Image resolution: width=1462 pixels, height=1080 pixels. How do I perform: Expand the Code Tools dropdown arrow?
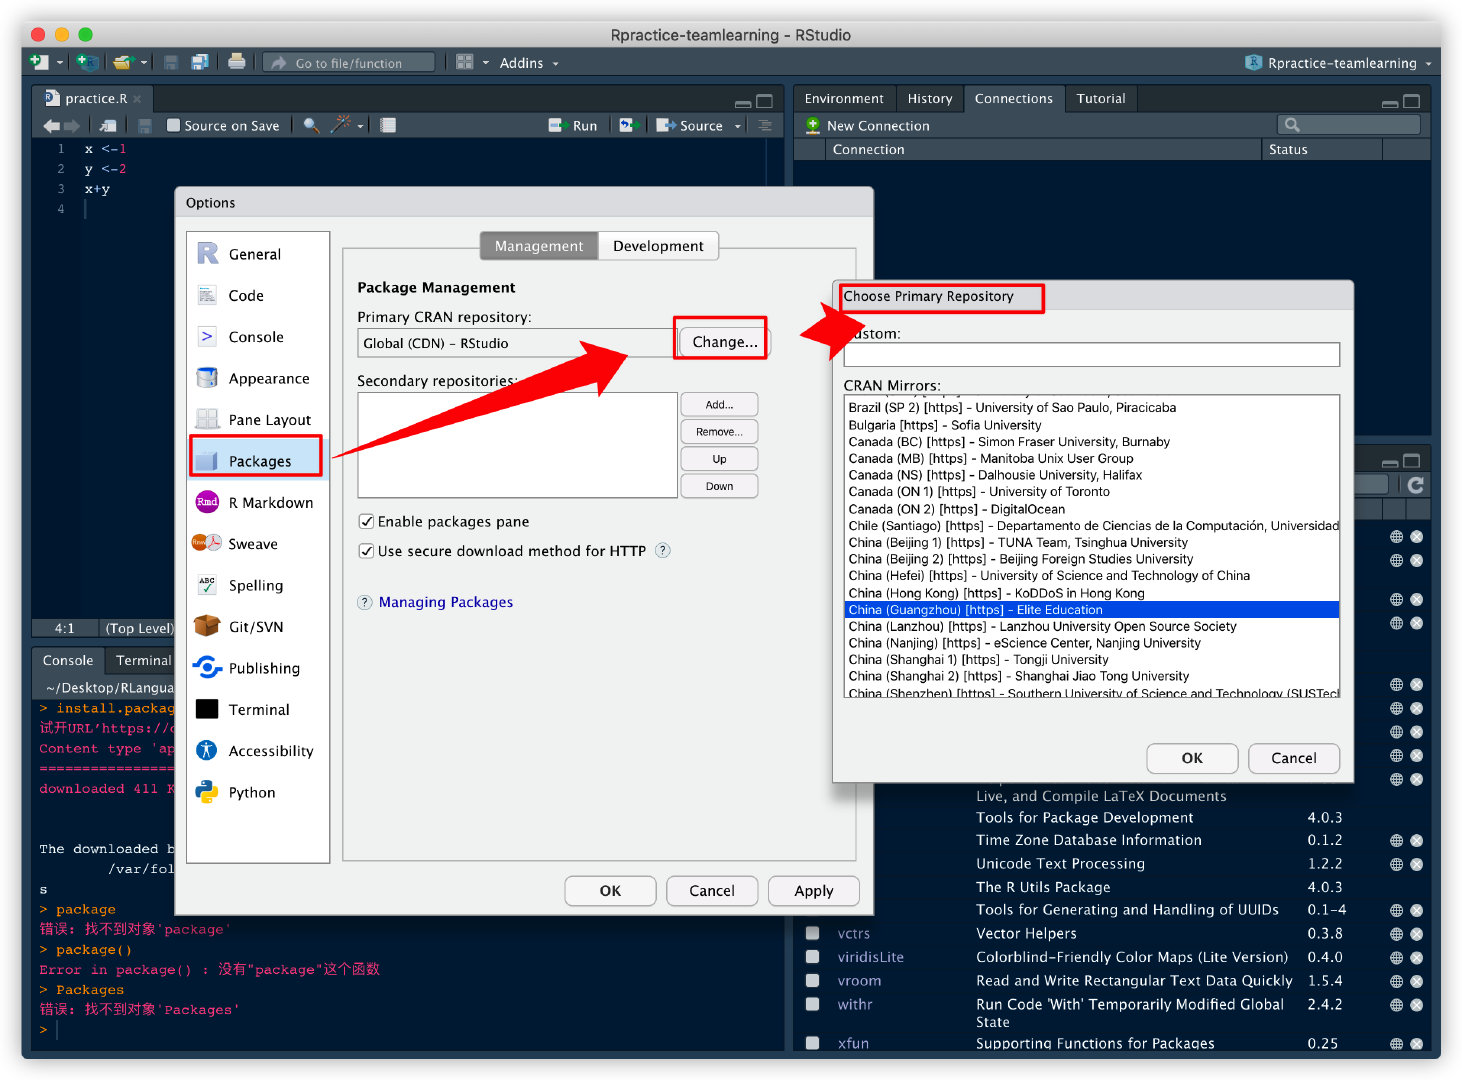(360, 126)
